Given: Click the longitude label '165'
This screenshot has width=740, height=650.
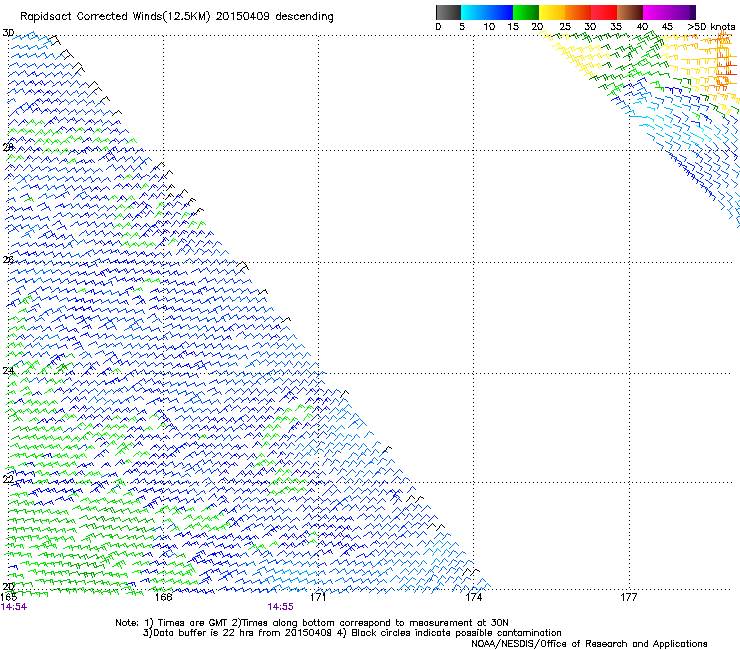Looking at the screenshot, I should (9, 597).
